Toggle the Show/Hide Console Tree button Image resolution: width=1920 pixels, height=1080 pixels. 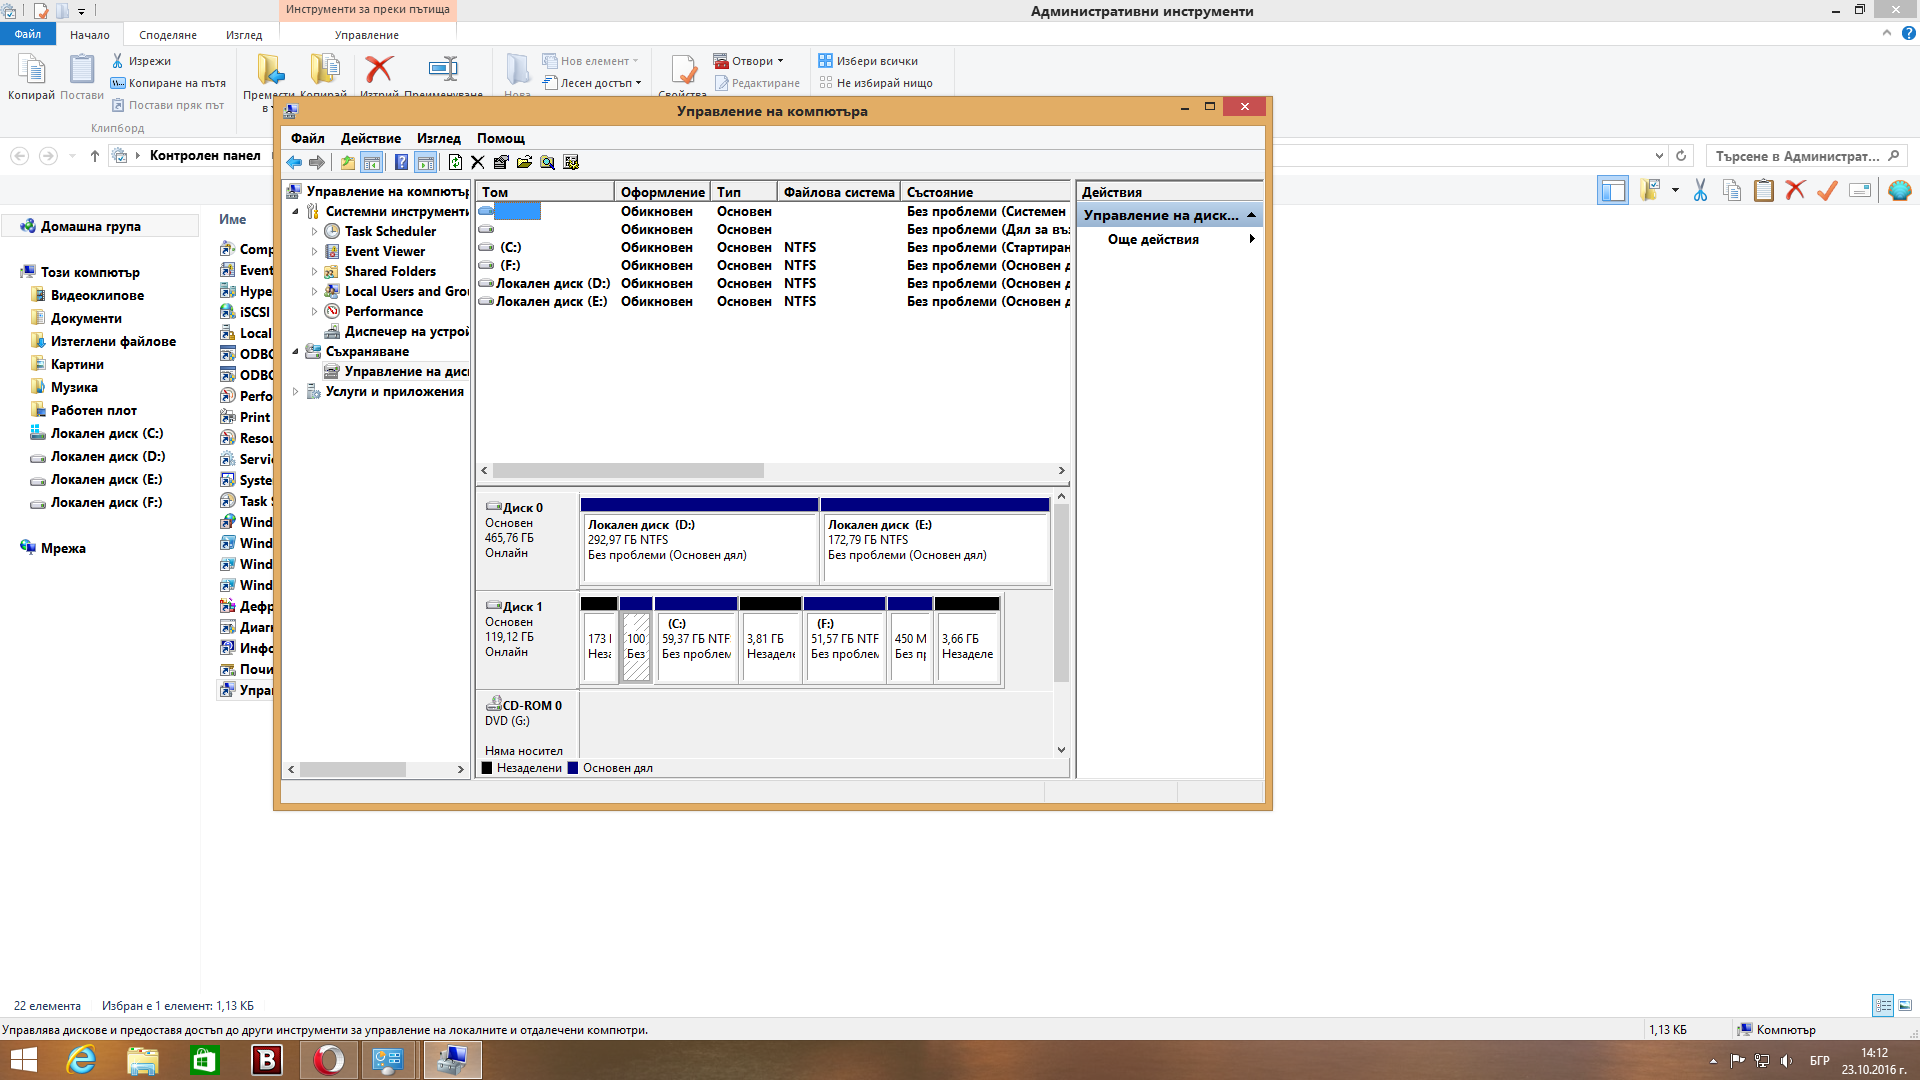(372, 162)
